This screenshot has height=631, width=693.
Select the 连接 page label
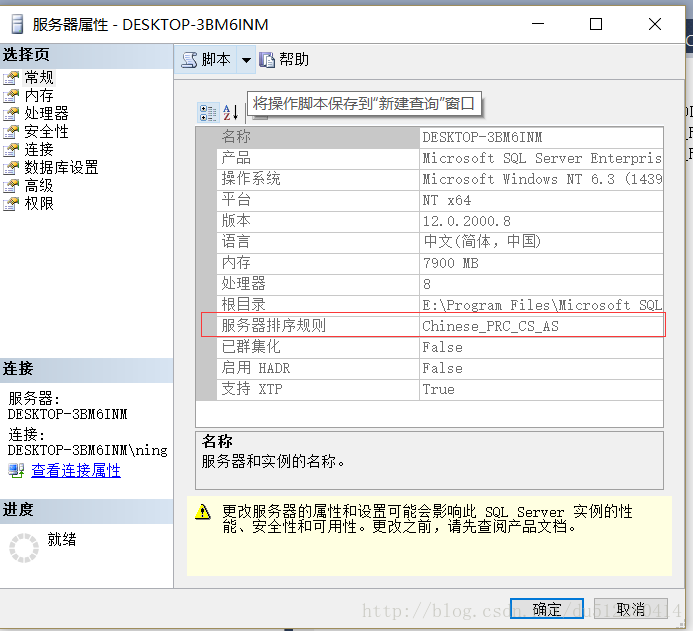(x=39, y=150)
